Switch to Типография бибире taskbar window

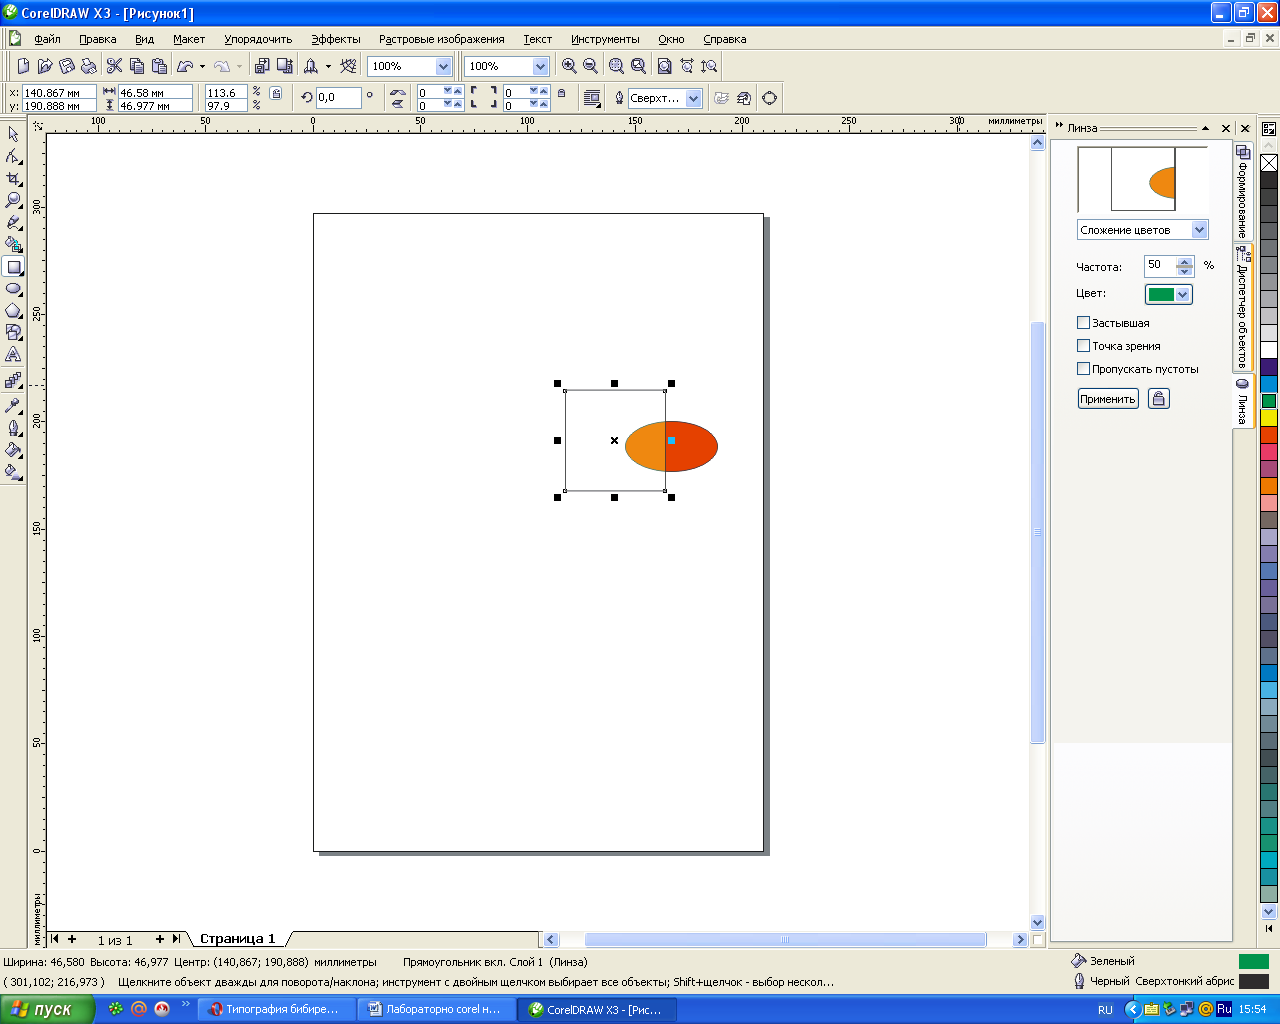[x=276, y=1009]
